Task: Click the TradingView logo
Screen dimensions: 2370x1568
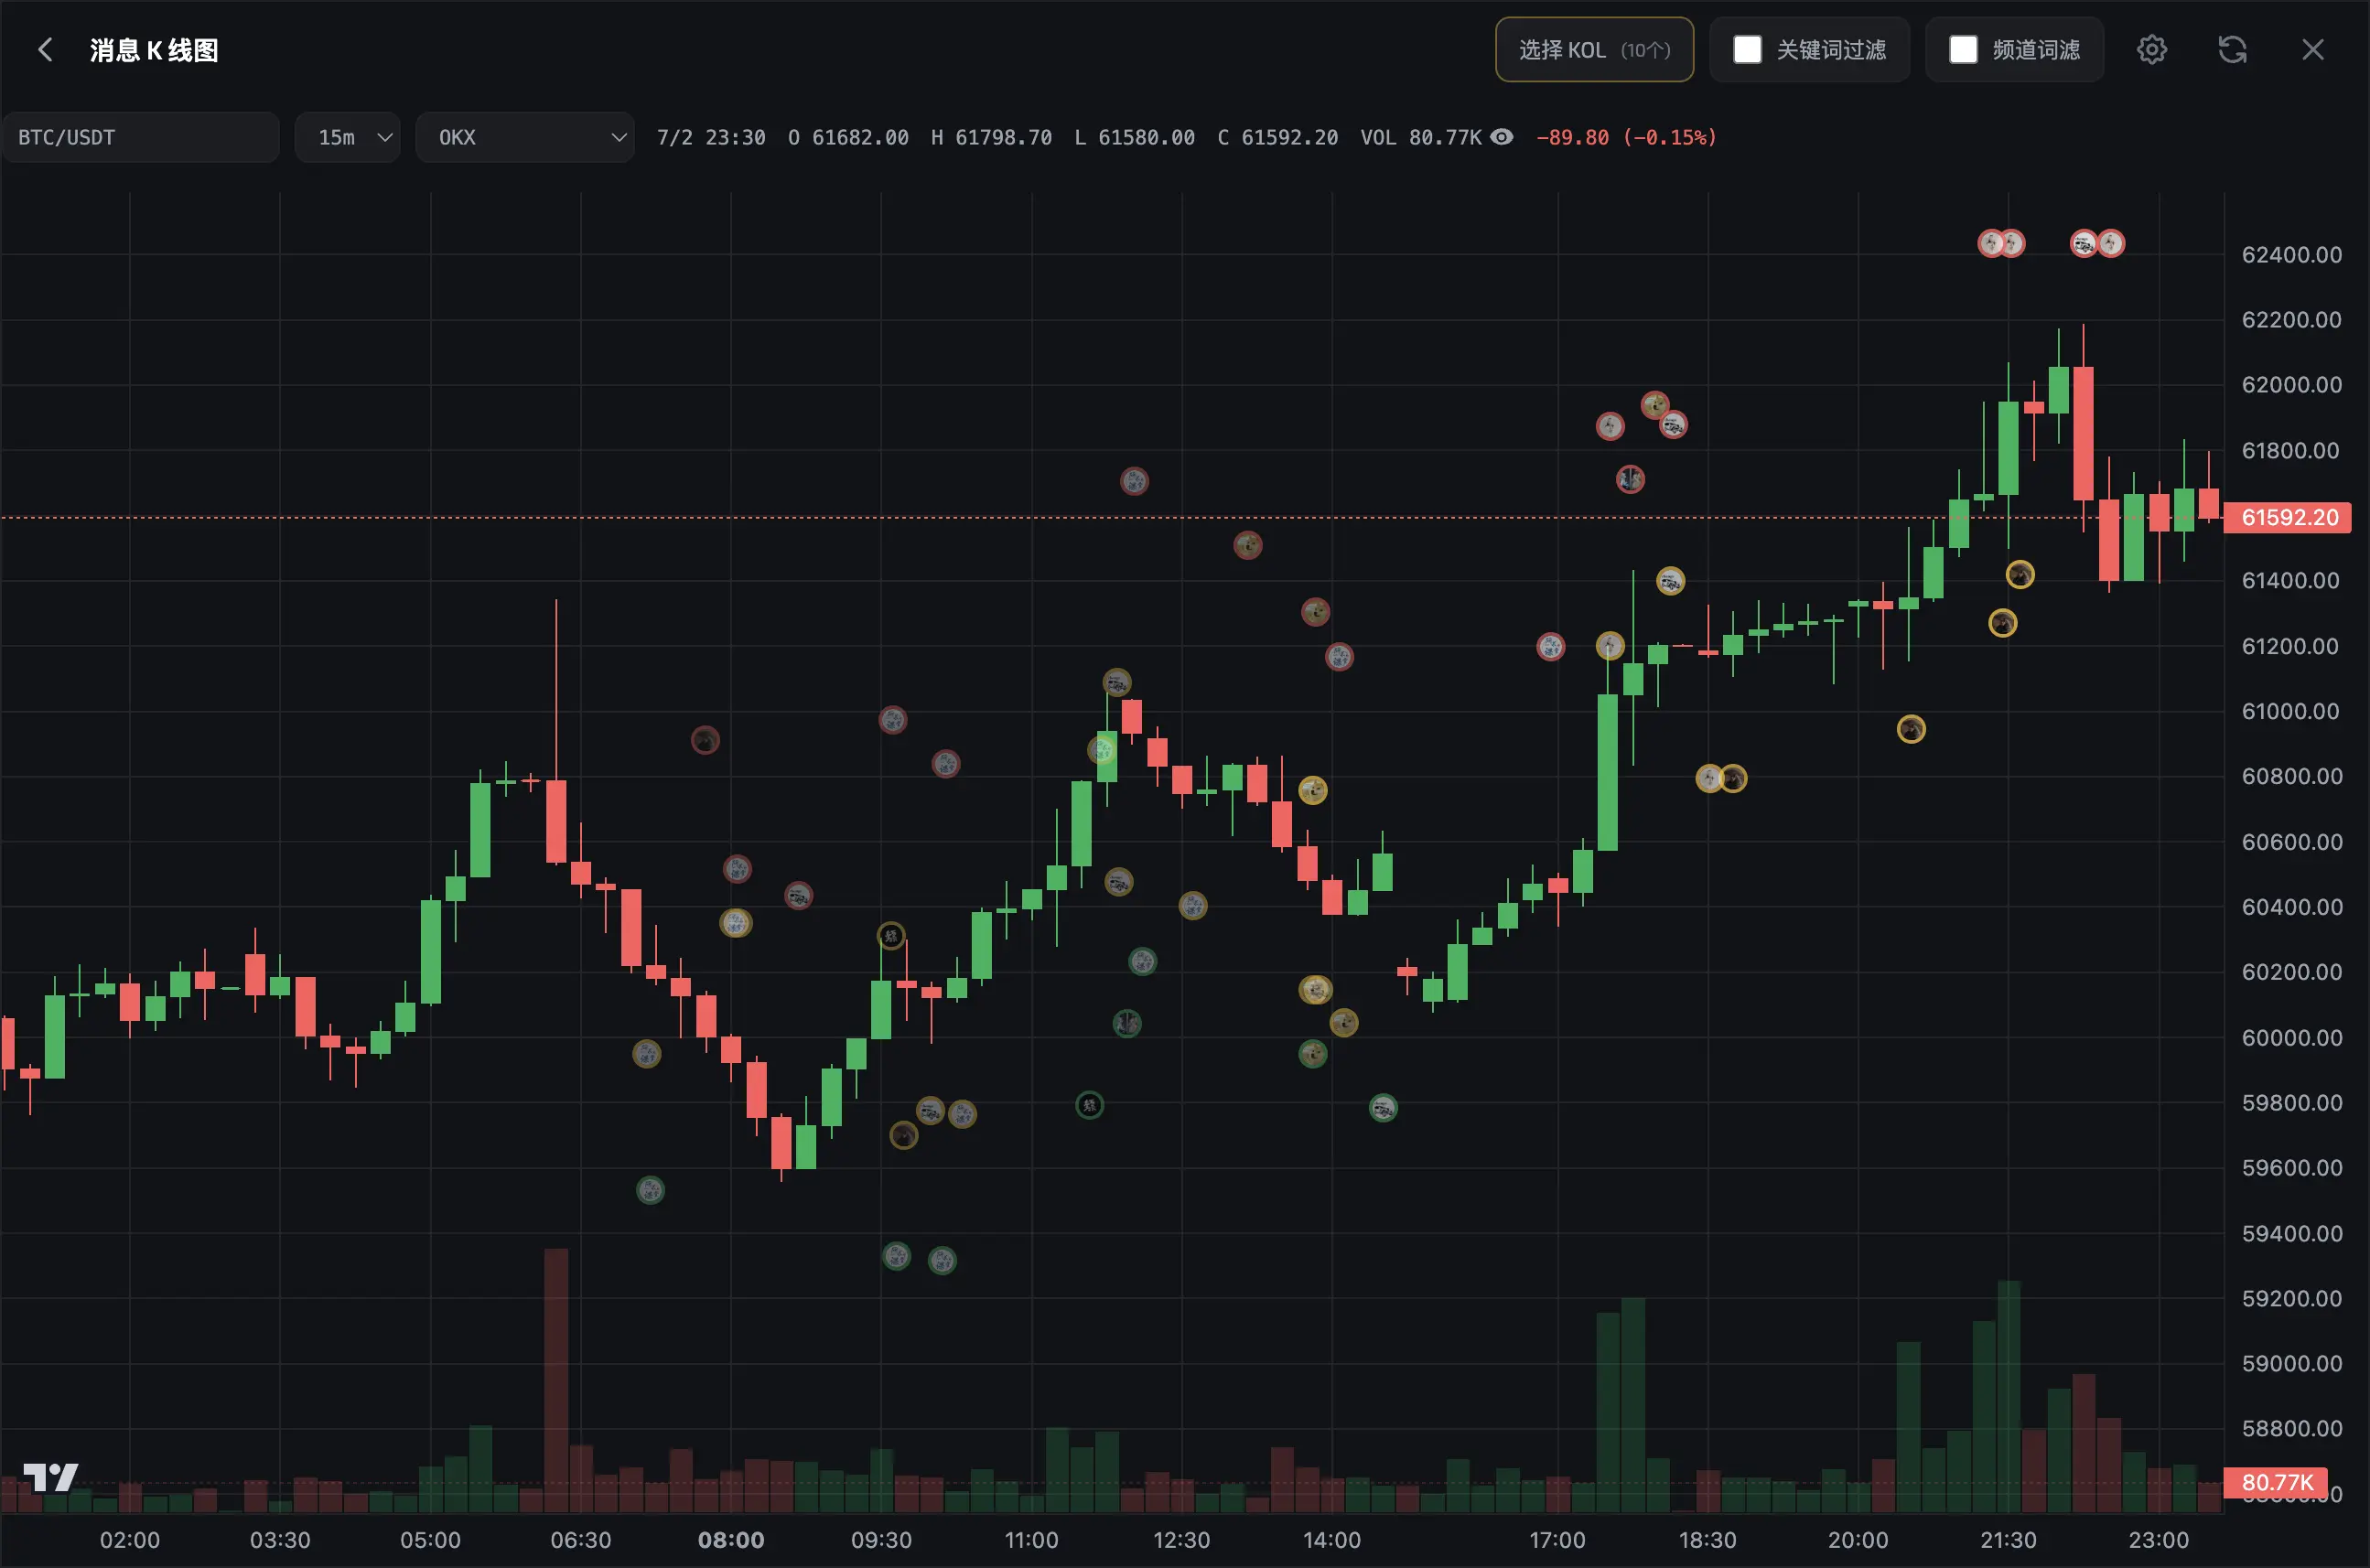Action: point(50,1477)
